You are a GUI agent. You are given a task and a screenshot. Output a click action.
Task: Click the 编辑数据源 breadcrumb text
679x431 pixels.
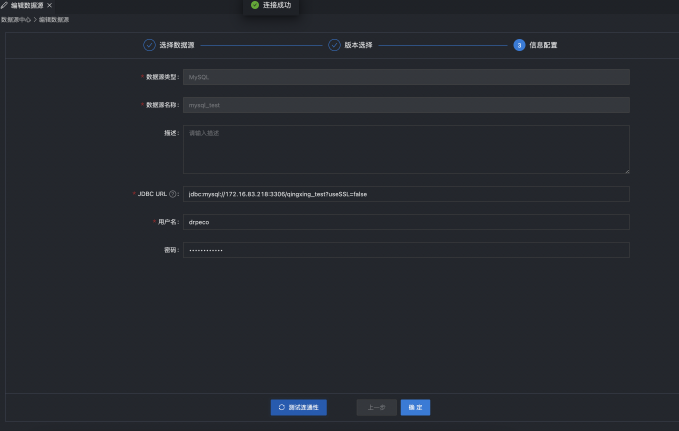pos(54,19)
